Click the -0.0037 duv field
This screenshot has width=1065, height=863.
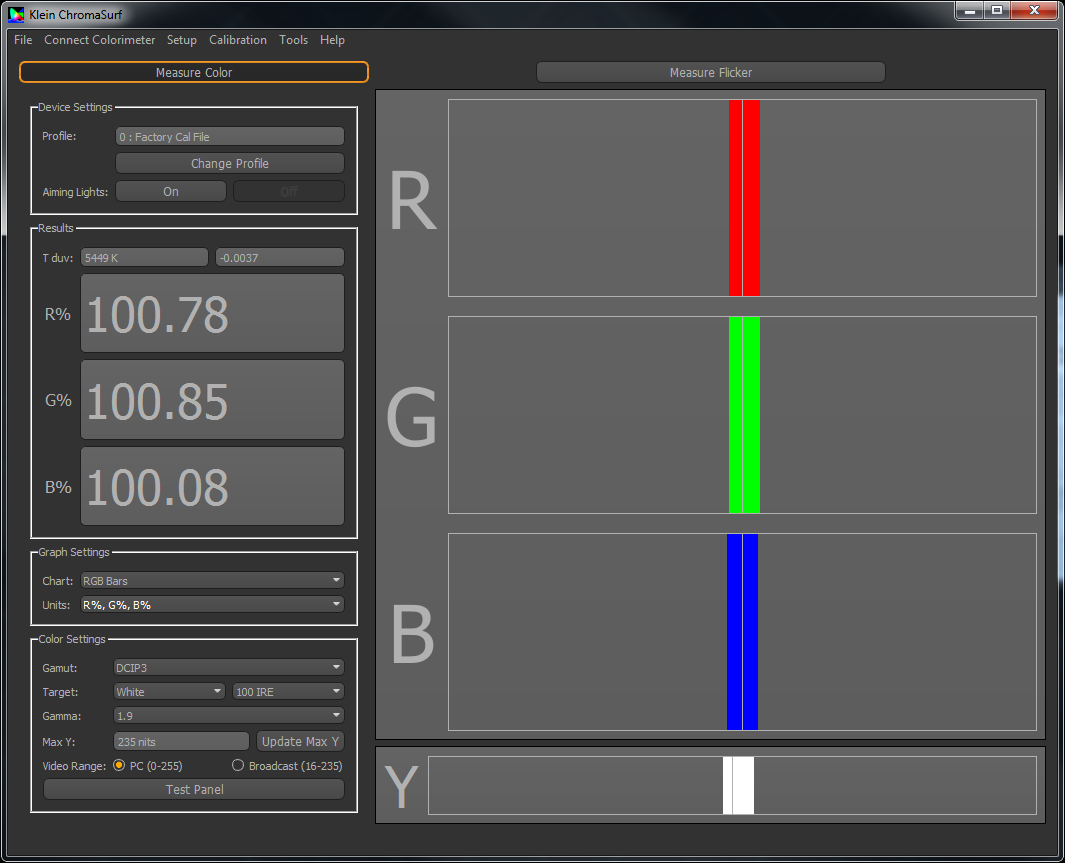(x=280, y=258)
